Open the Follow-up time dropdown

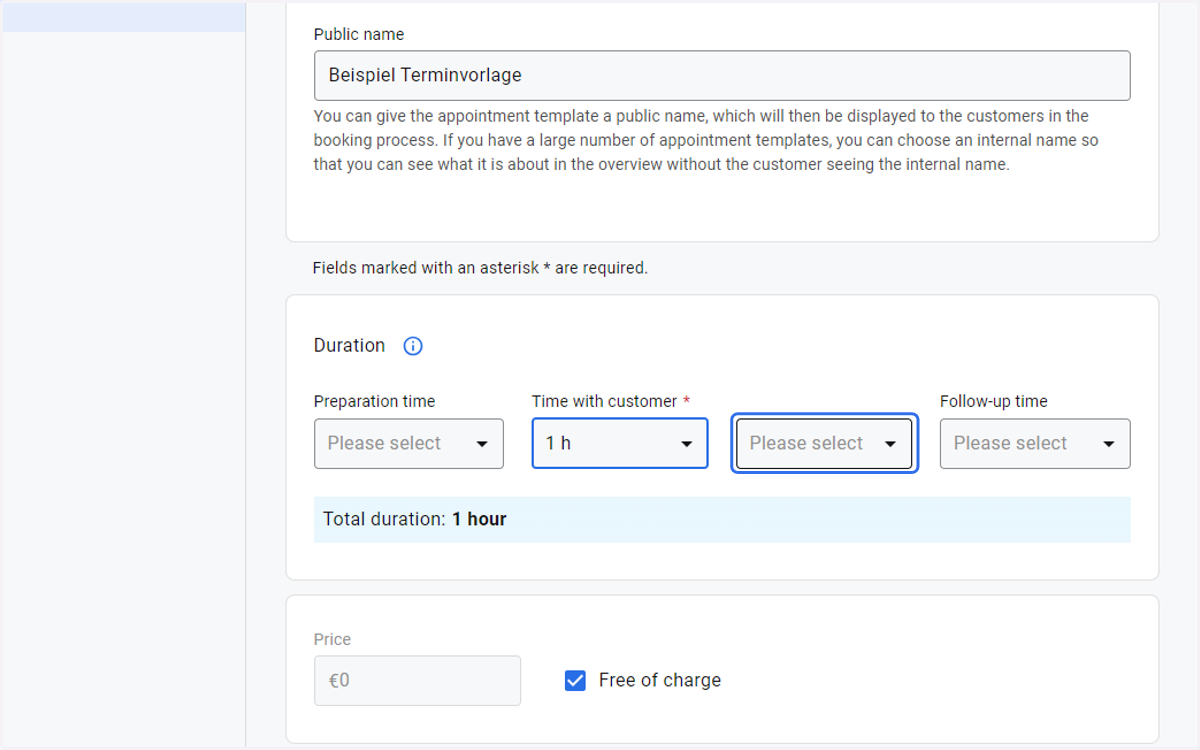tap(1035, 443)
